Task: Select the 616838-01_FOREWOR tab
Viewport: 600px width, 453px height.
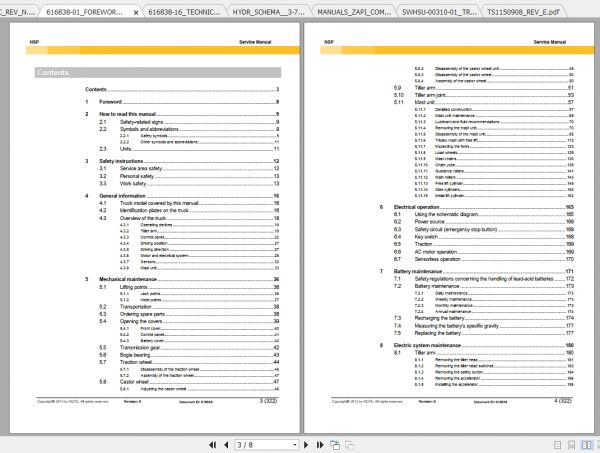Action: (85, 12)
